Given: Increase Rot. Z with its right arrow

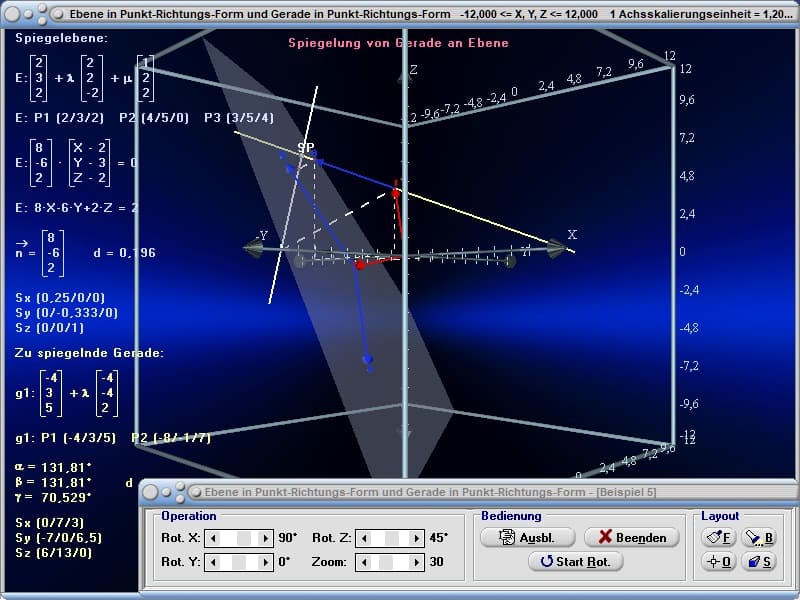Looking at the screenshot, I should (x=416, y=538).
